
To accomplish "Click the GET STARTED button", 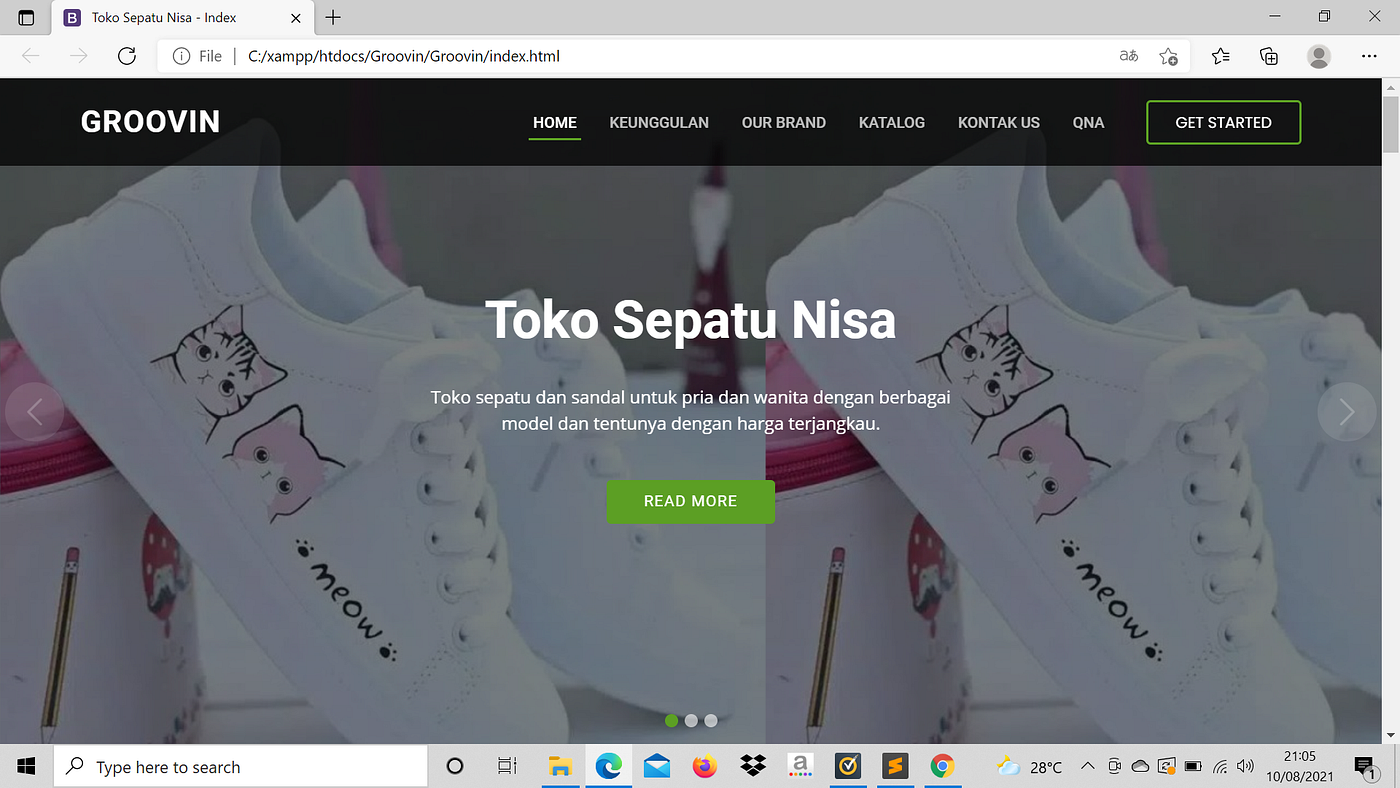I will coord(1223,121).
